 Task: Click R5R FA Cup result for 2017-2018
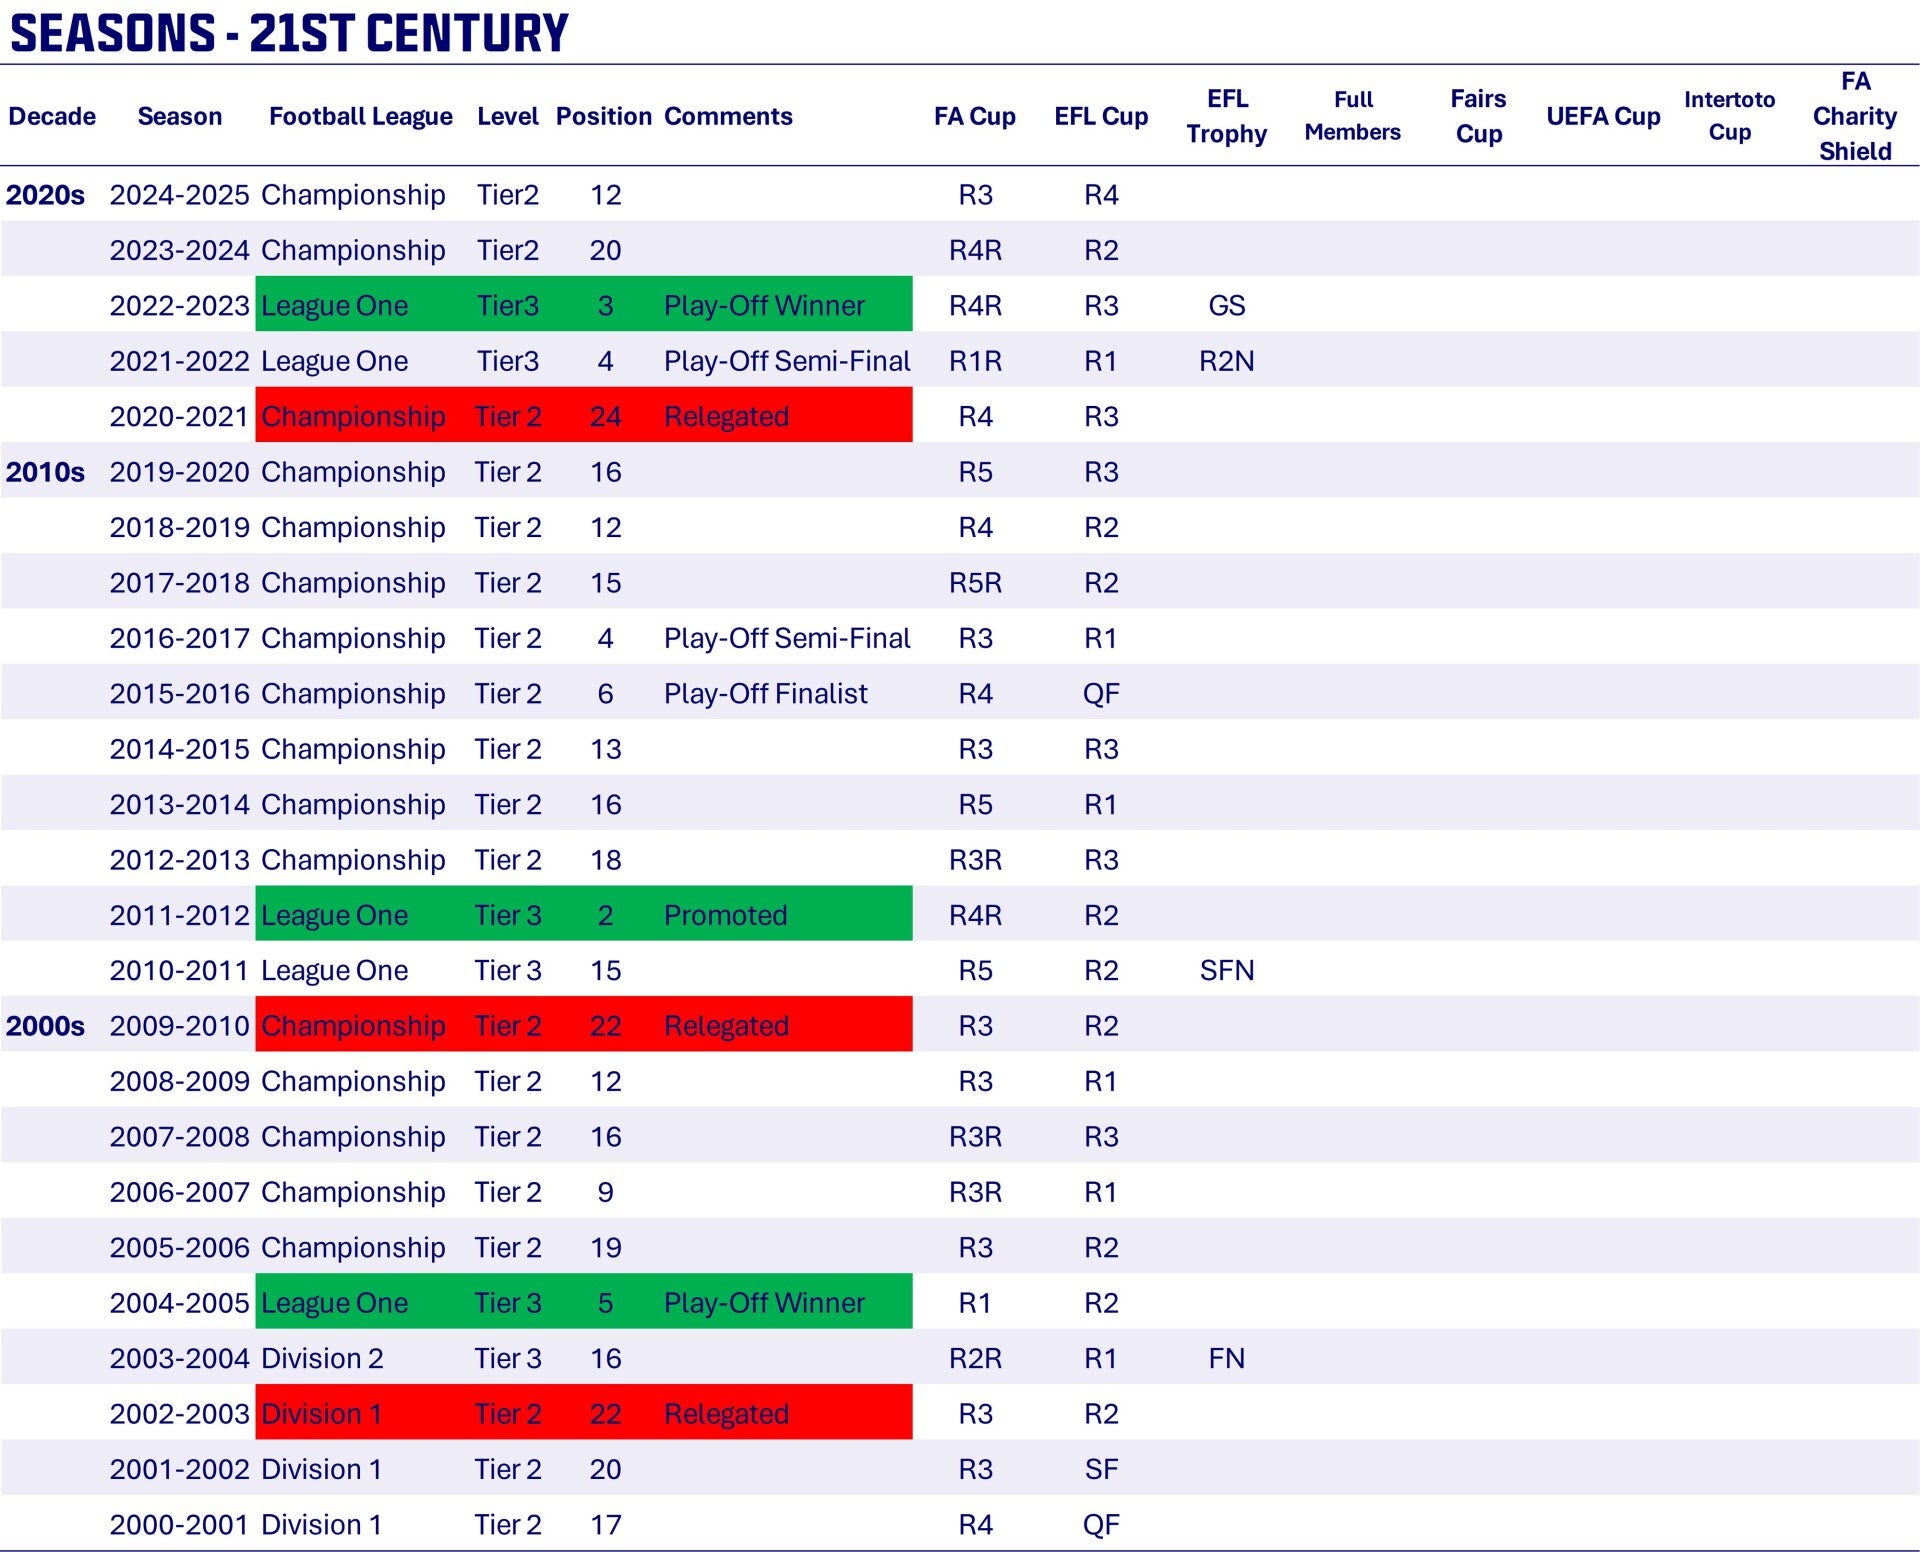click(x=975, y=582)
